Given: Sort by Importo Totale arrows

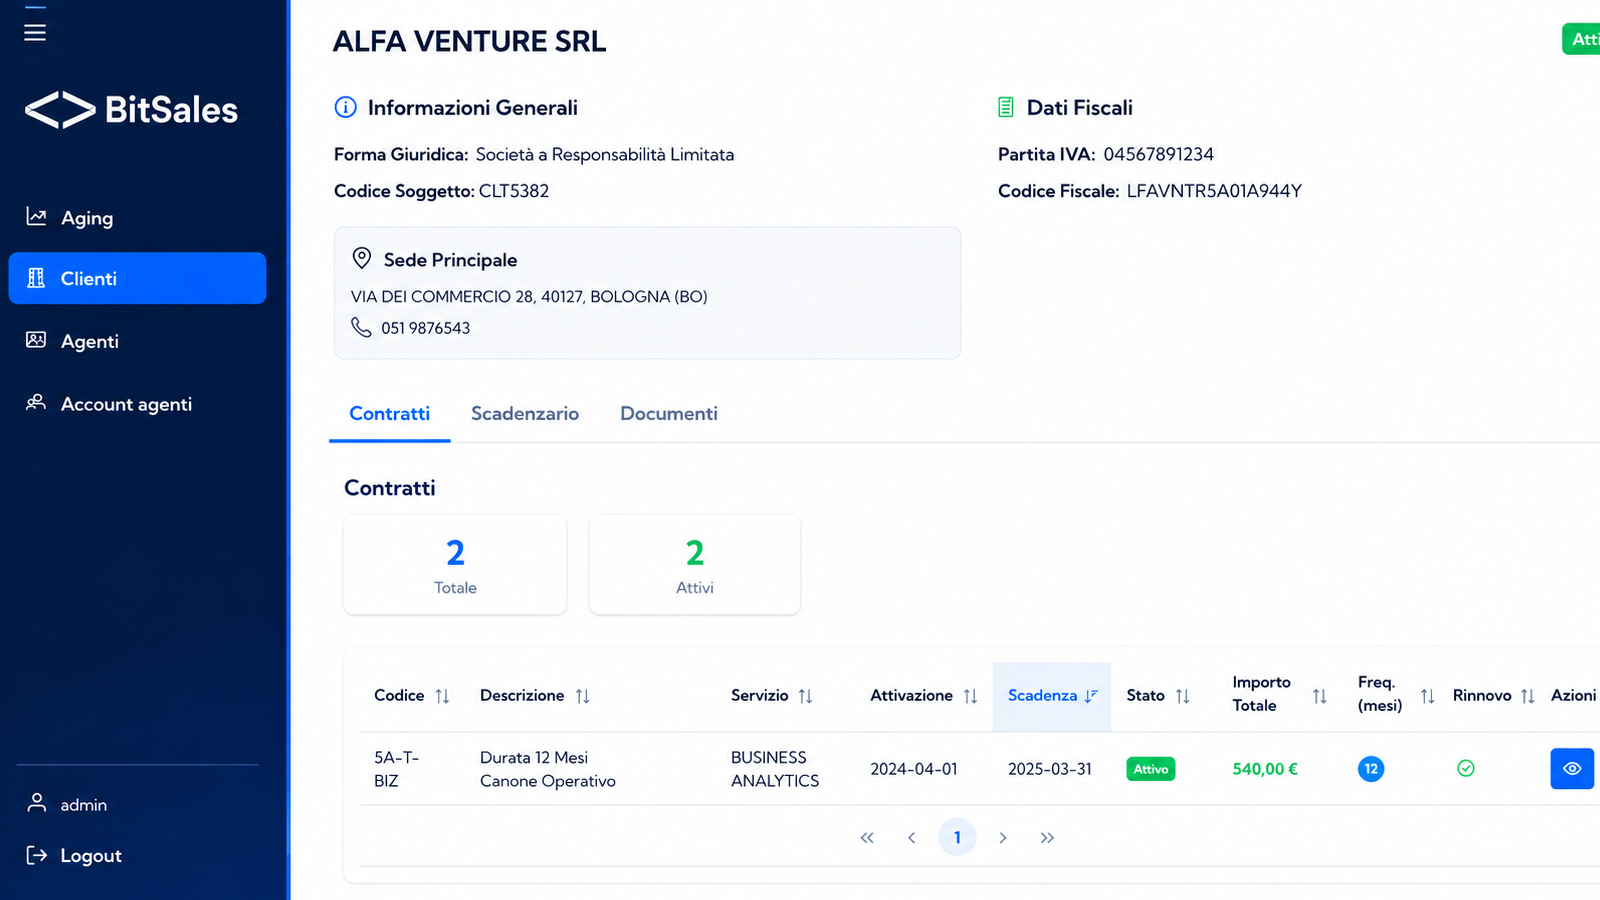Looking at the screenshot, I should pyautogui.click(x=1319, y=696).
